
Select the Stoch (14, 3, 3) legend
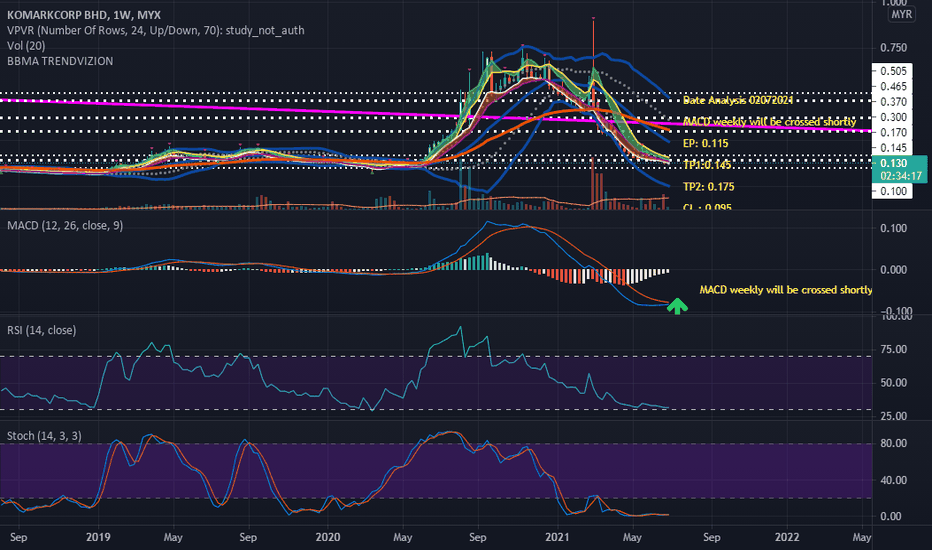coord(44,436)
